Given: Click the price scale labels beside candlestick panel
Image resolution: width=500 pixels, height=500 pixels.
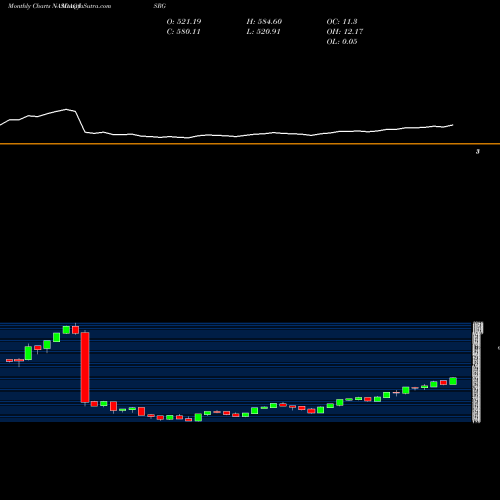Looking at the screenshot, I should (x=477, y=372).
